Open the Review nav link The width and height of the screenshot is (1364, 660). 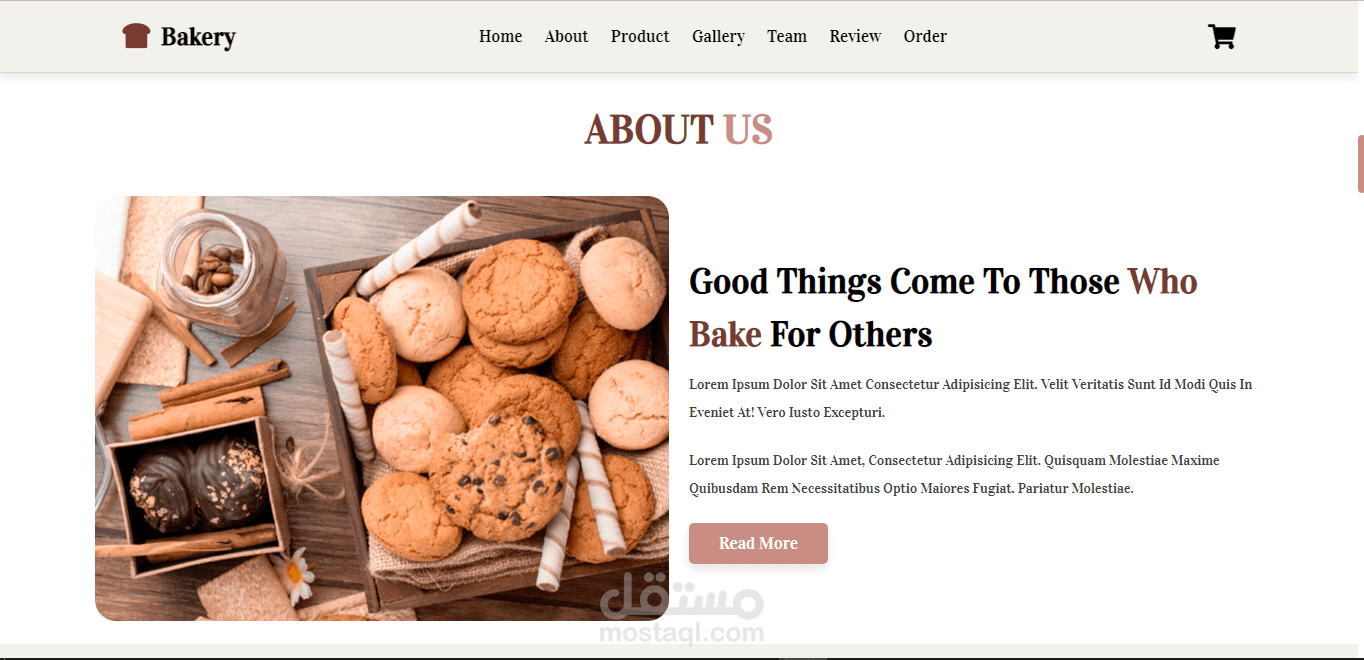pyautogui.click(x=855, y=36)
